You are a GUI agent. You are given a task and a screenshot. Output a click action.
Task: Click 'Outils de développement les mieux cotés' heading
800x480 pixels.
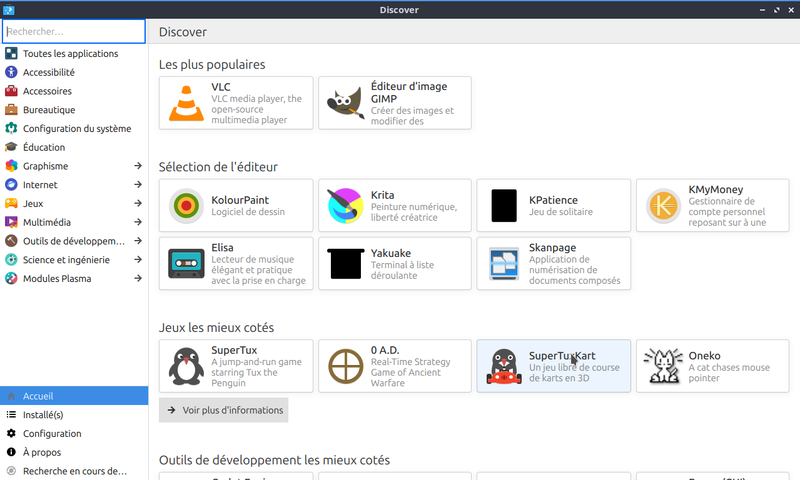tap(274, 460)
